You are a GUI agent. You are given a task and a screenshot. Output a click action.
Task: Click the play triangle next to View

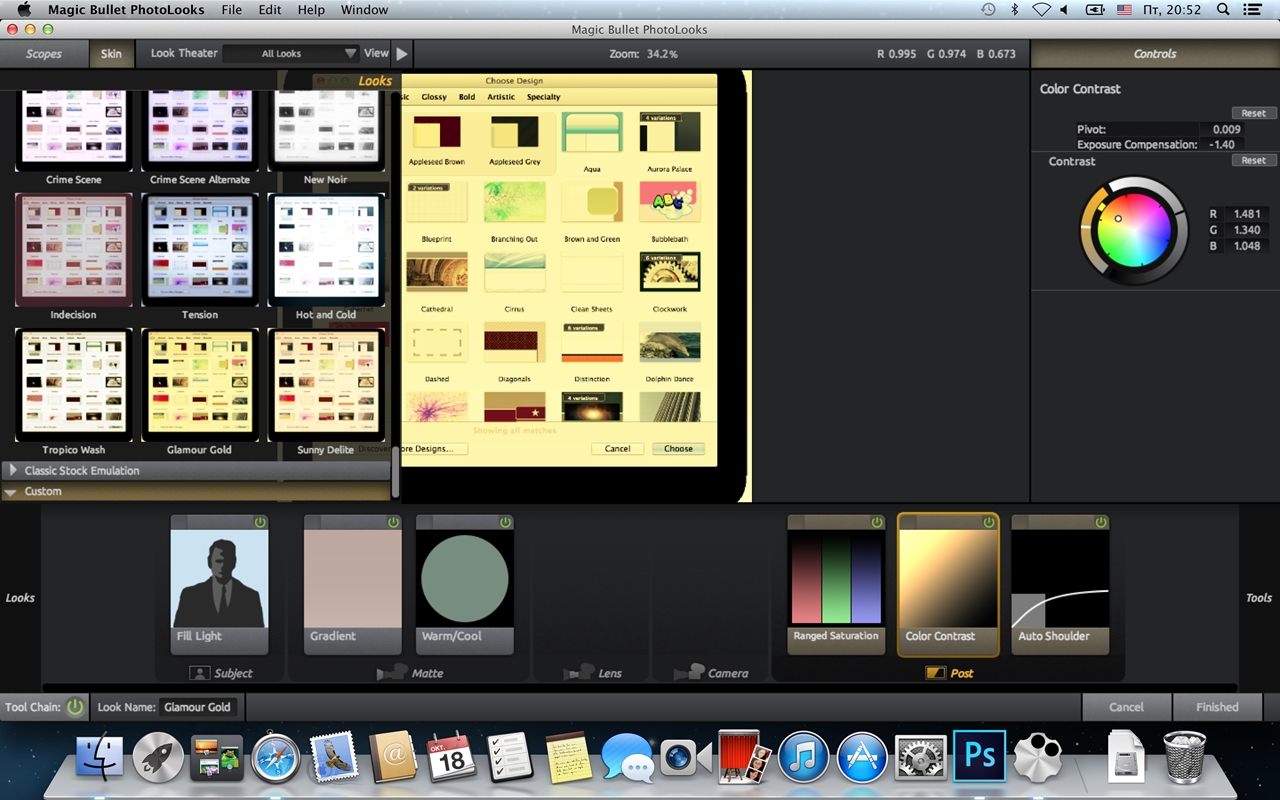(401, 54)
